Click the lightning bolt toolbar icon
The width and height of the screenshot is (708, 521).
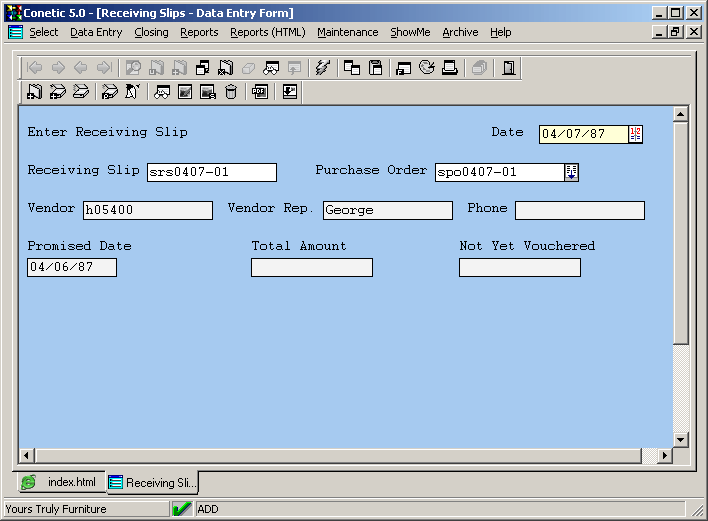tap(322, 68)
